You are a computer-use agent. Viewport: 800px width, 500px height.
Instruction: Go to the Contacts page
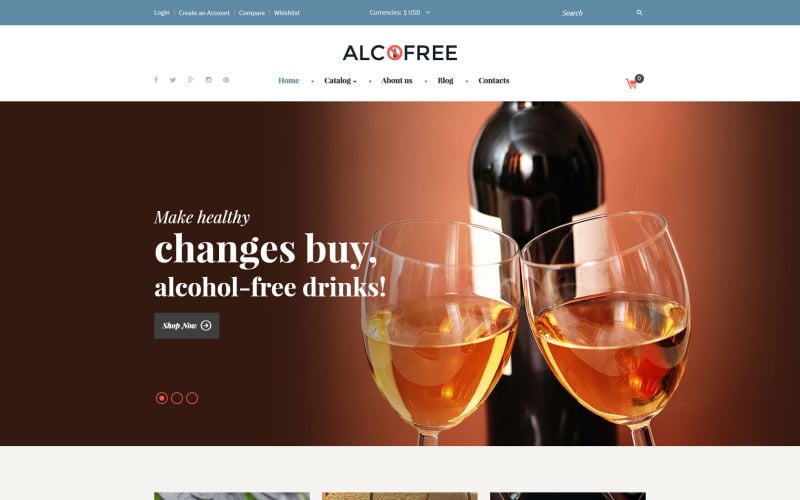point(494,81)
